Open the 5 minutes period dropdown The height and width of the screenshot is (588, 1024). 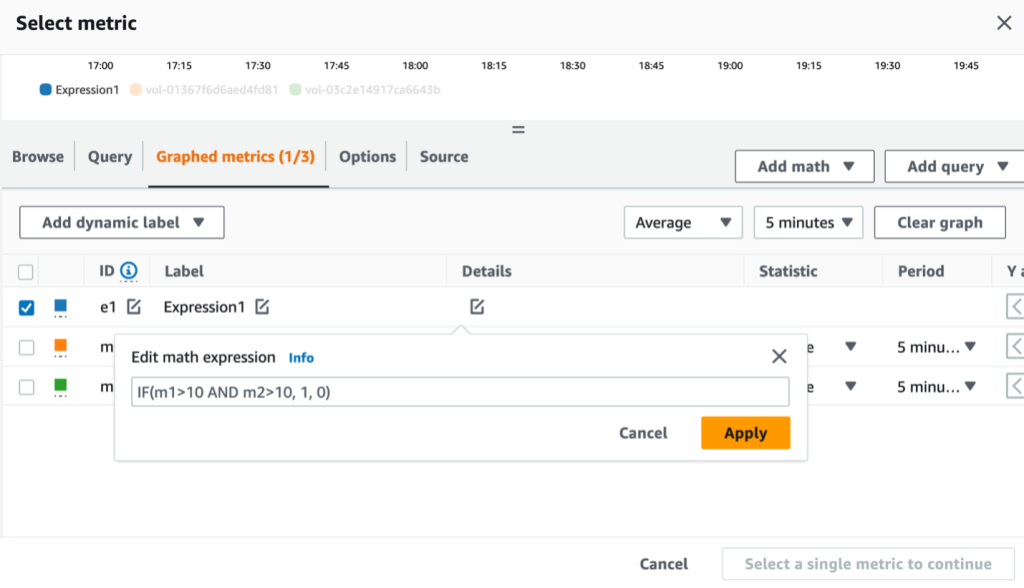[808, 222]
